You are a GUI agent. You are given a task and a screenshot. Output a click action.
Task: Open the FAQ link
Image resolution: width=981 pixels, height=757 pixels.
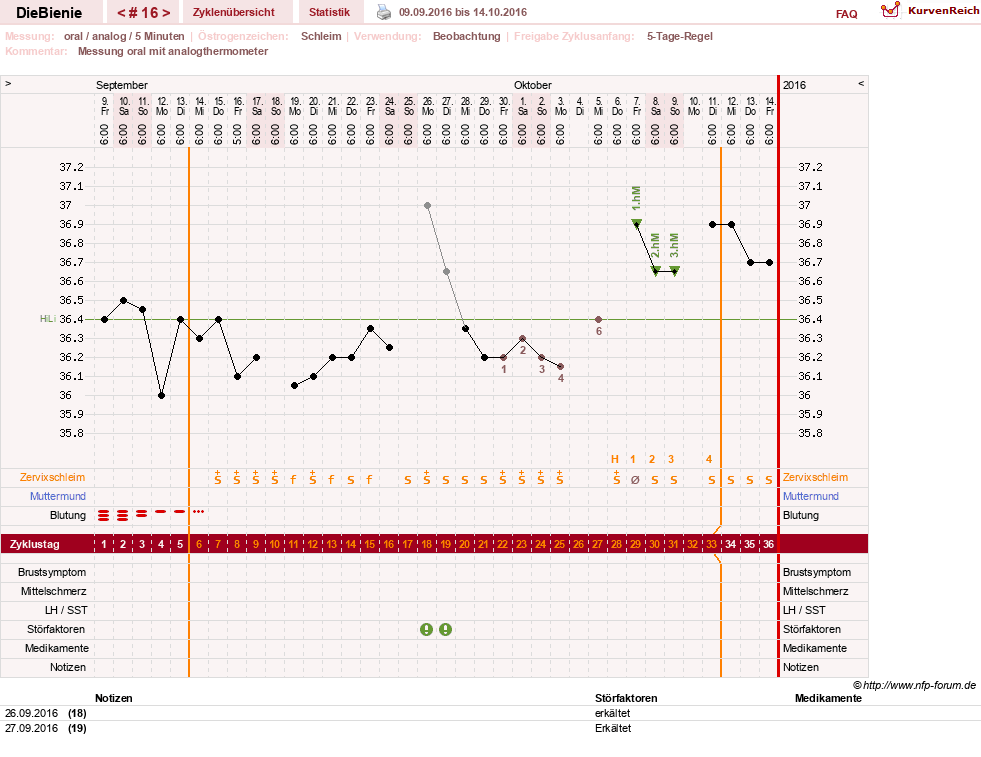click(846, 14)
